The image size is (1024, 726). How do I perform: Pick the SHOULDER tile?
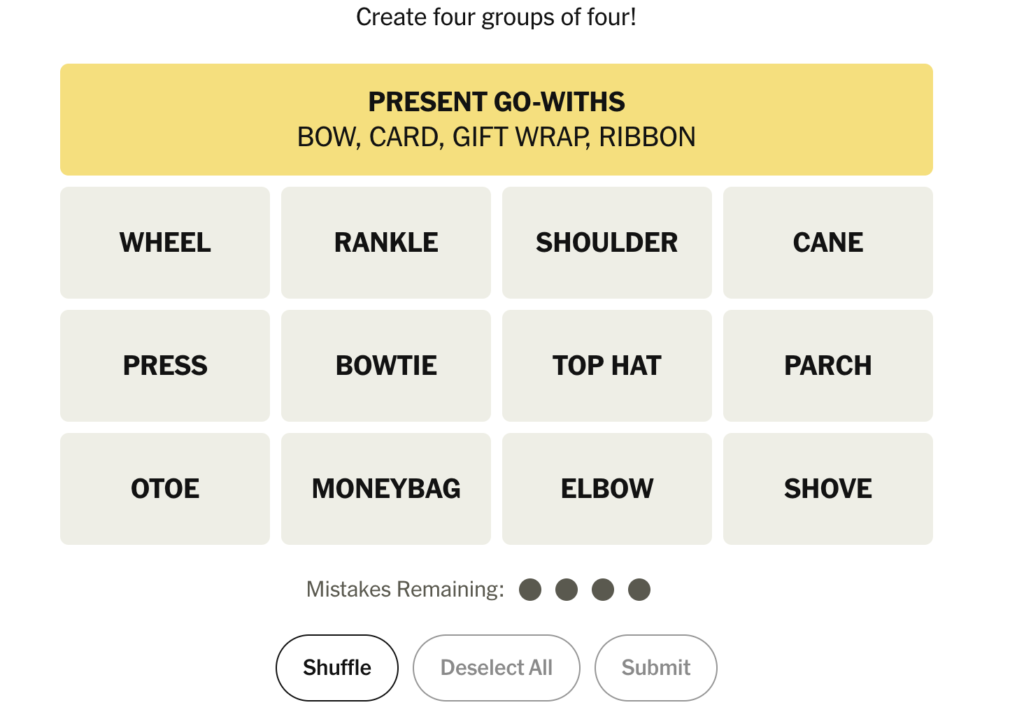click(x=607, y=243)
